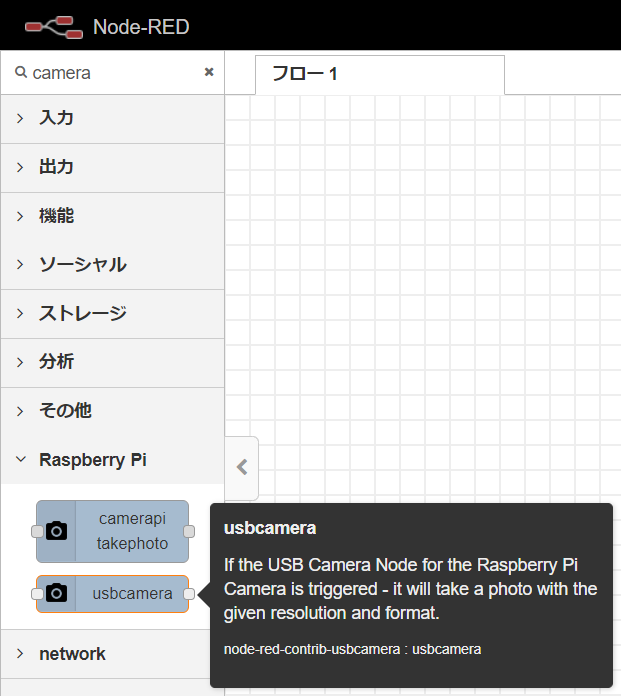
Task: Click the camerapi takephoto camera icon
Action: pyautogui.click(x=57, y=531)
